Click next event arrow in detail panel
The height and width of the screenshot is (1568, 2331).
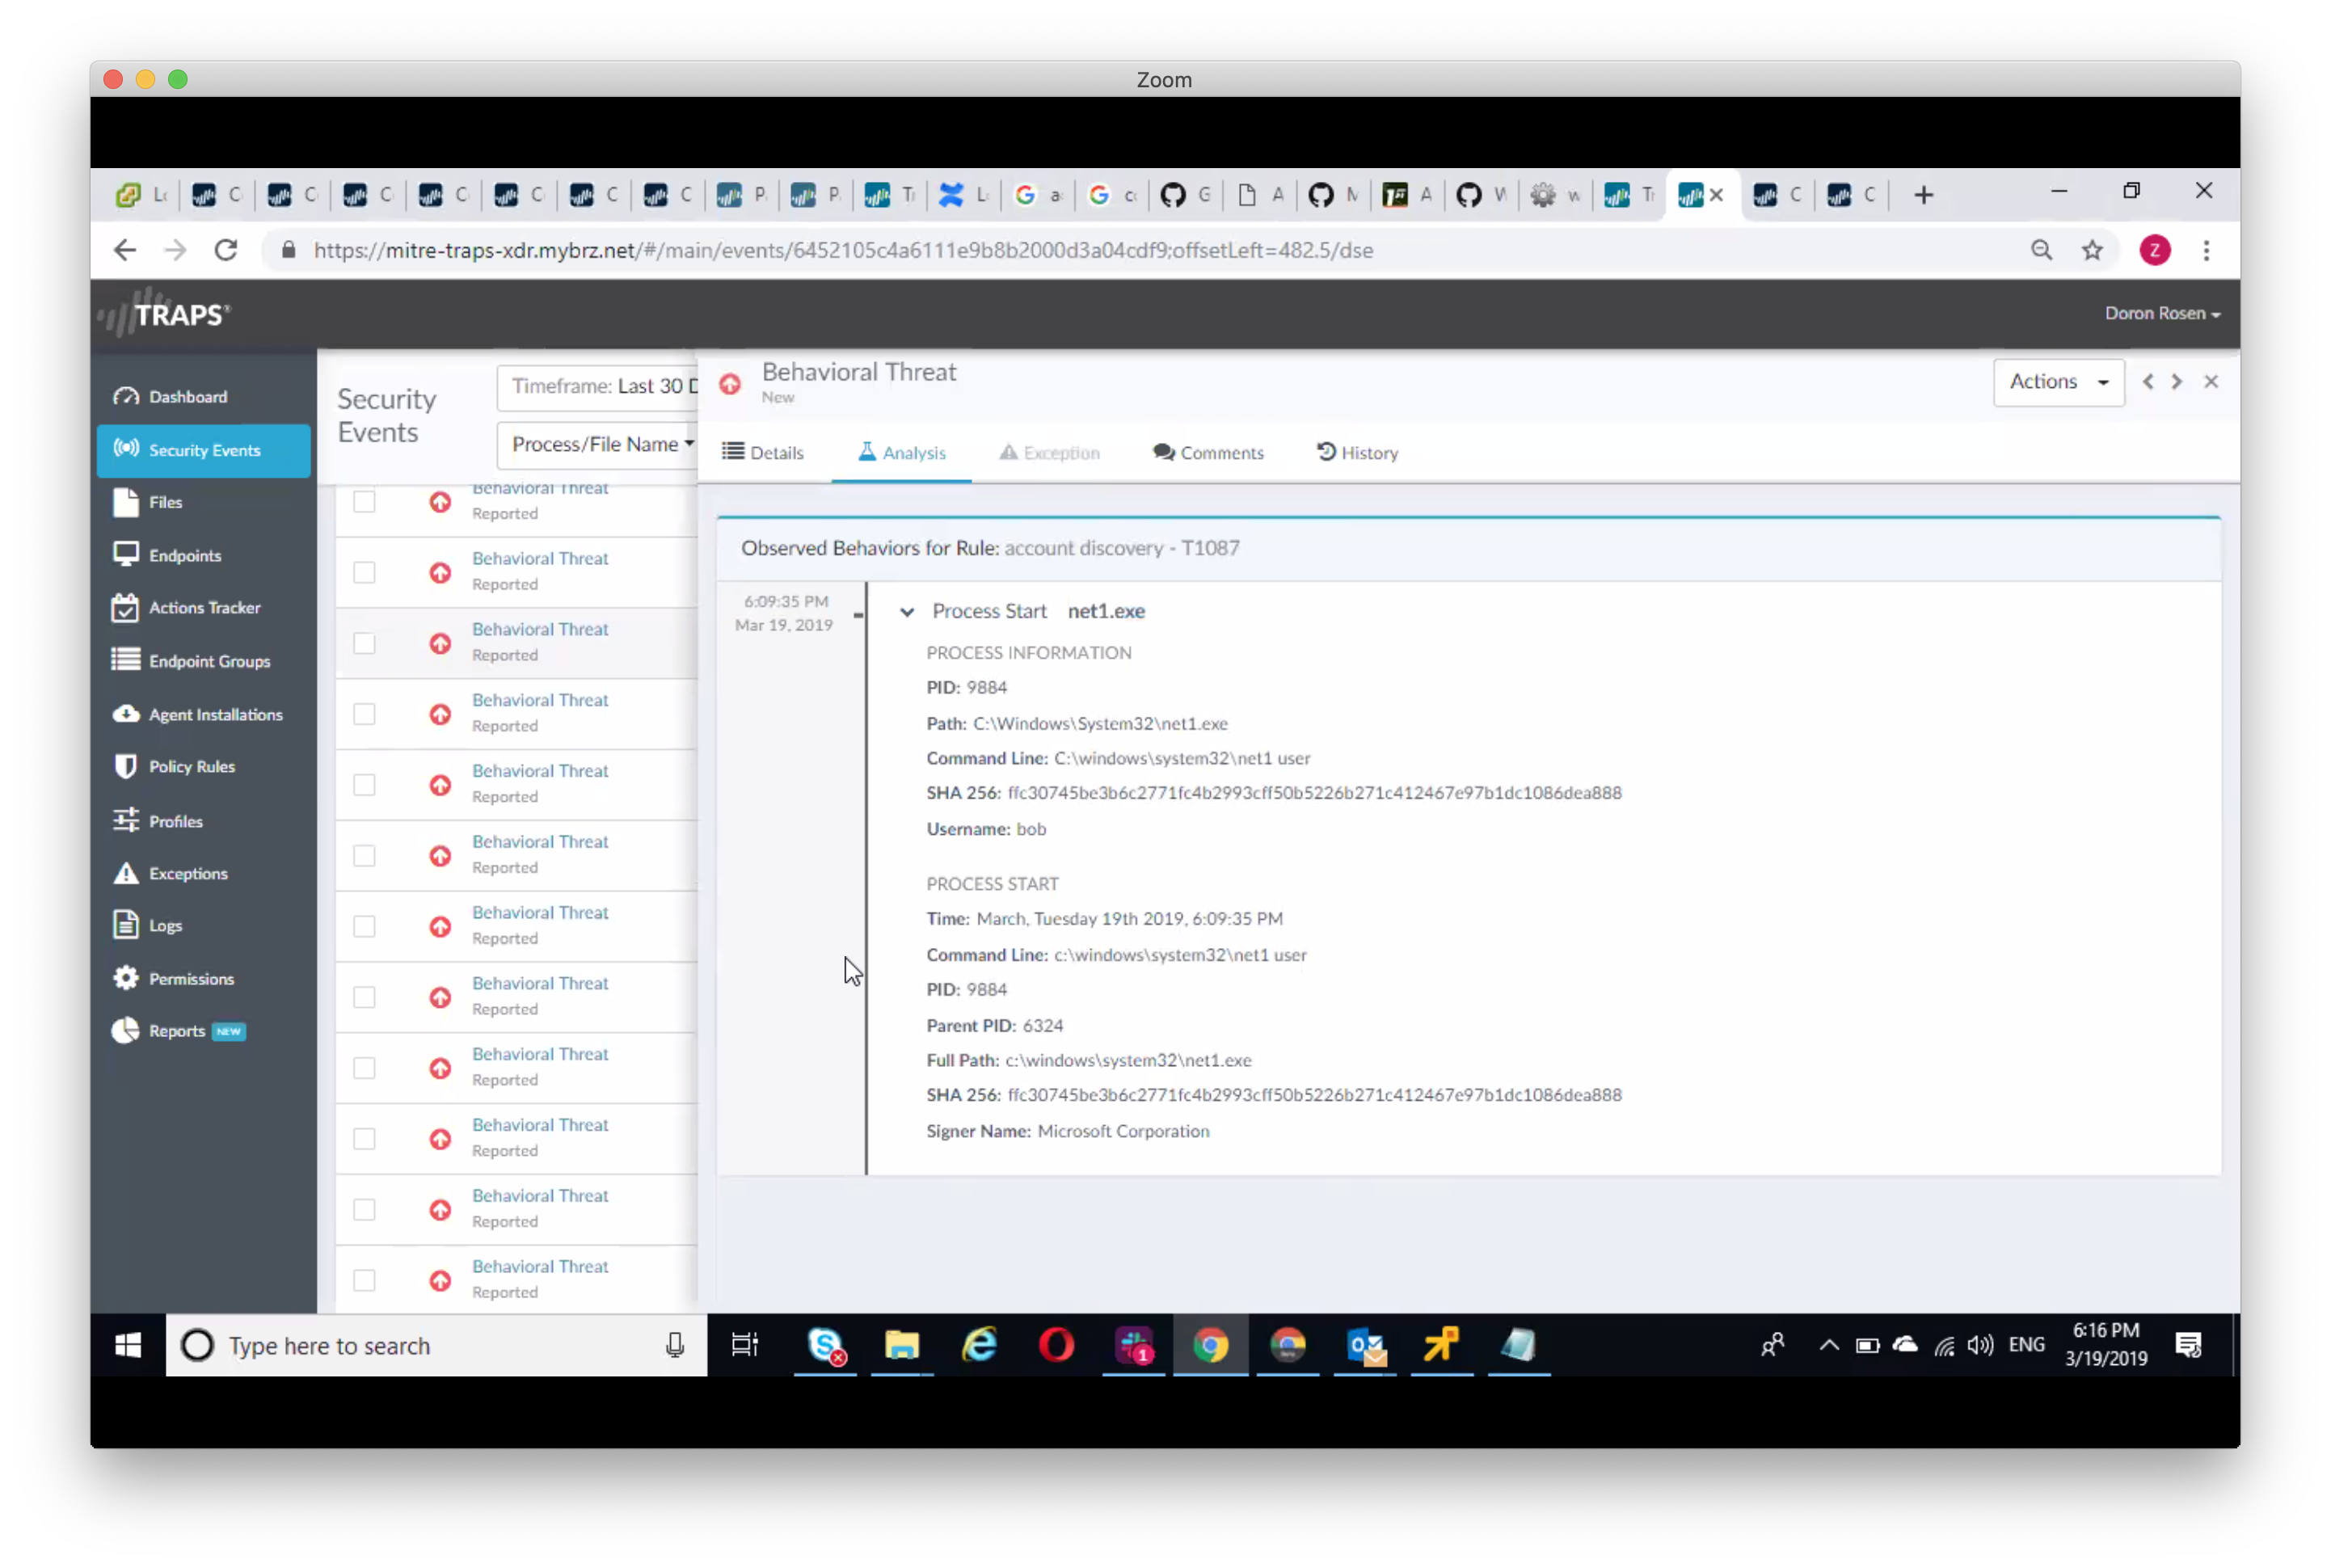click(x=2176, y=382)
